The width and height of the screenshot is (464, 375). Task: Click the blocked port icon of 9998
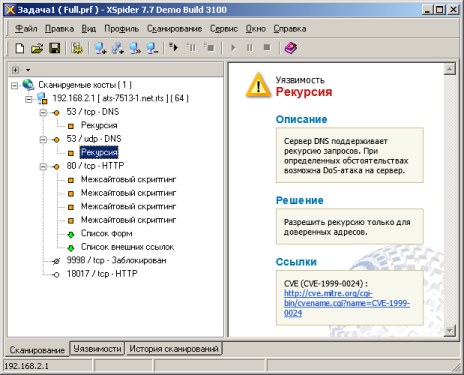(56, 261)
